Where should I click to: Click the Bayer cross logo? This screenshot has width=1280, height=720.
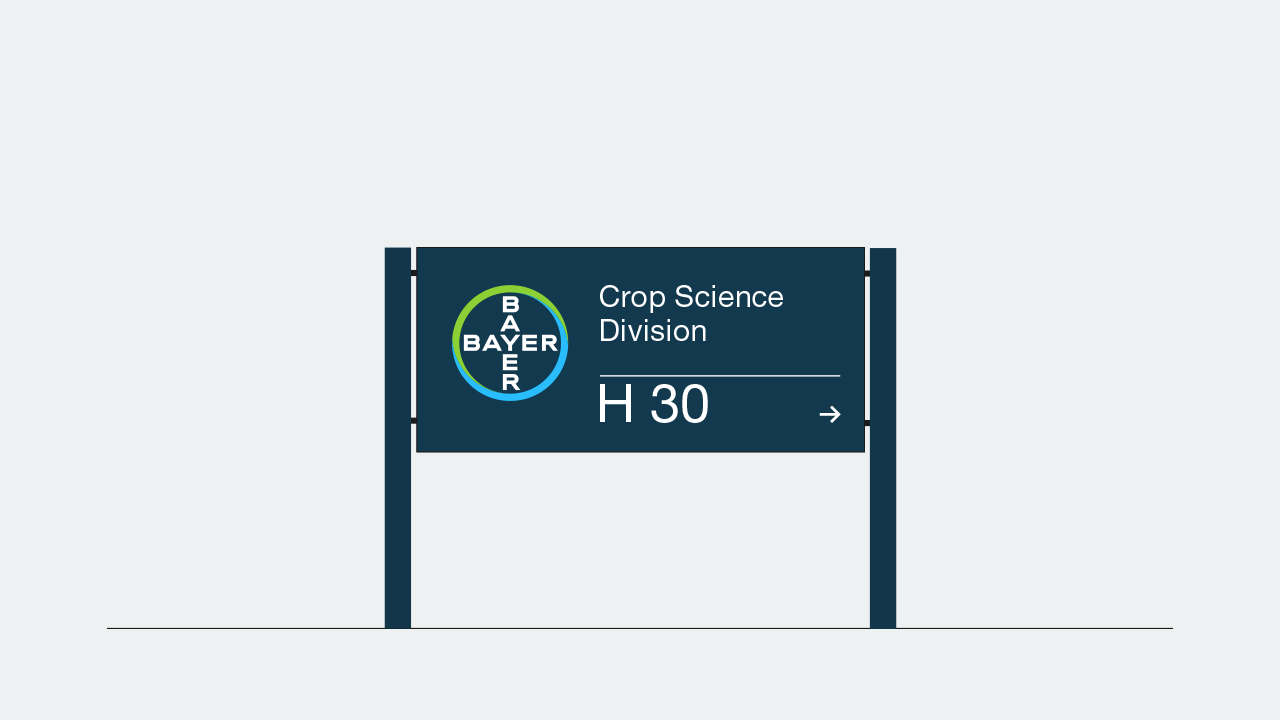(510, 343)
